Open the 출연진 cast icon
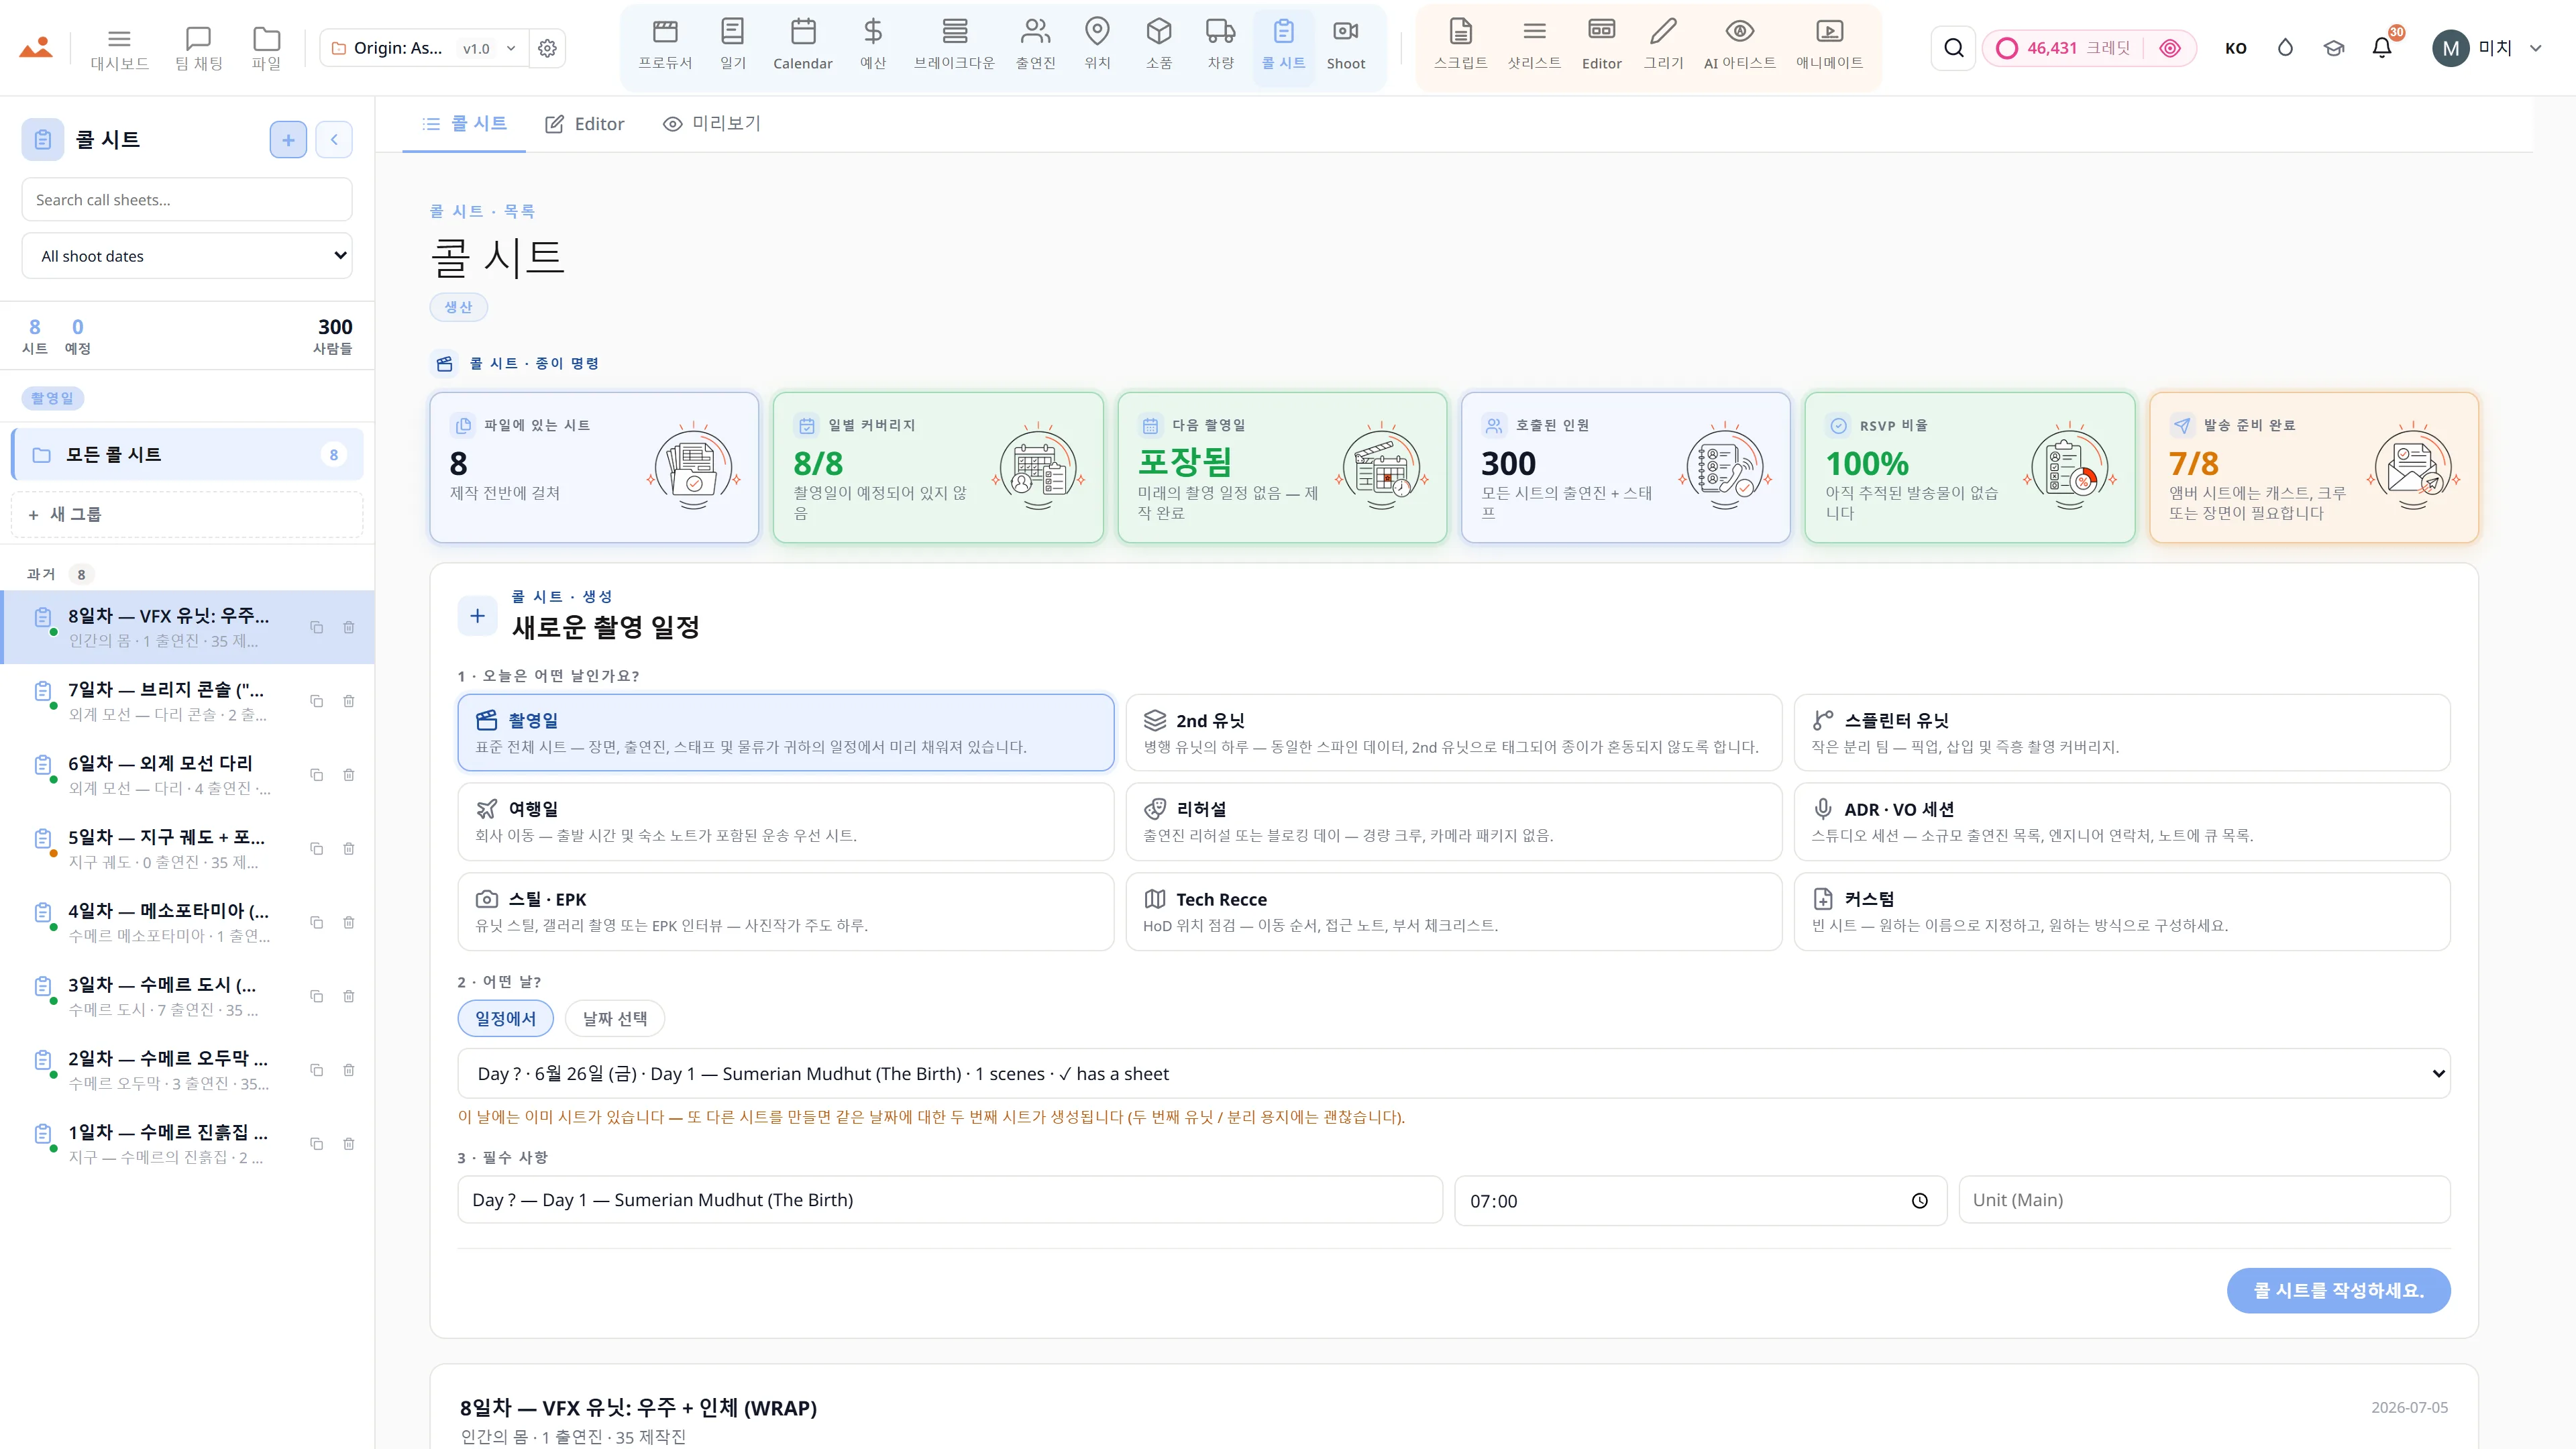The height and width of the screenshot is (1449, 2576). [1035, 46]
